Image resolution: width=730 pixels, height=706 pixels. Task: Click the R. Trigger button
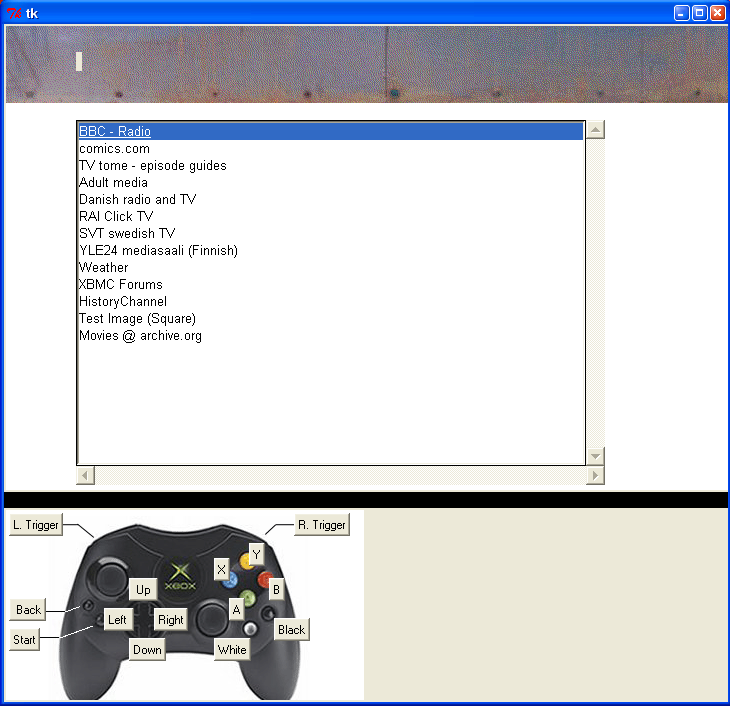322,525
